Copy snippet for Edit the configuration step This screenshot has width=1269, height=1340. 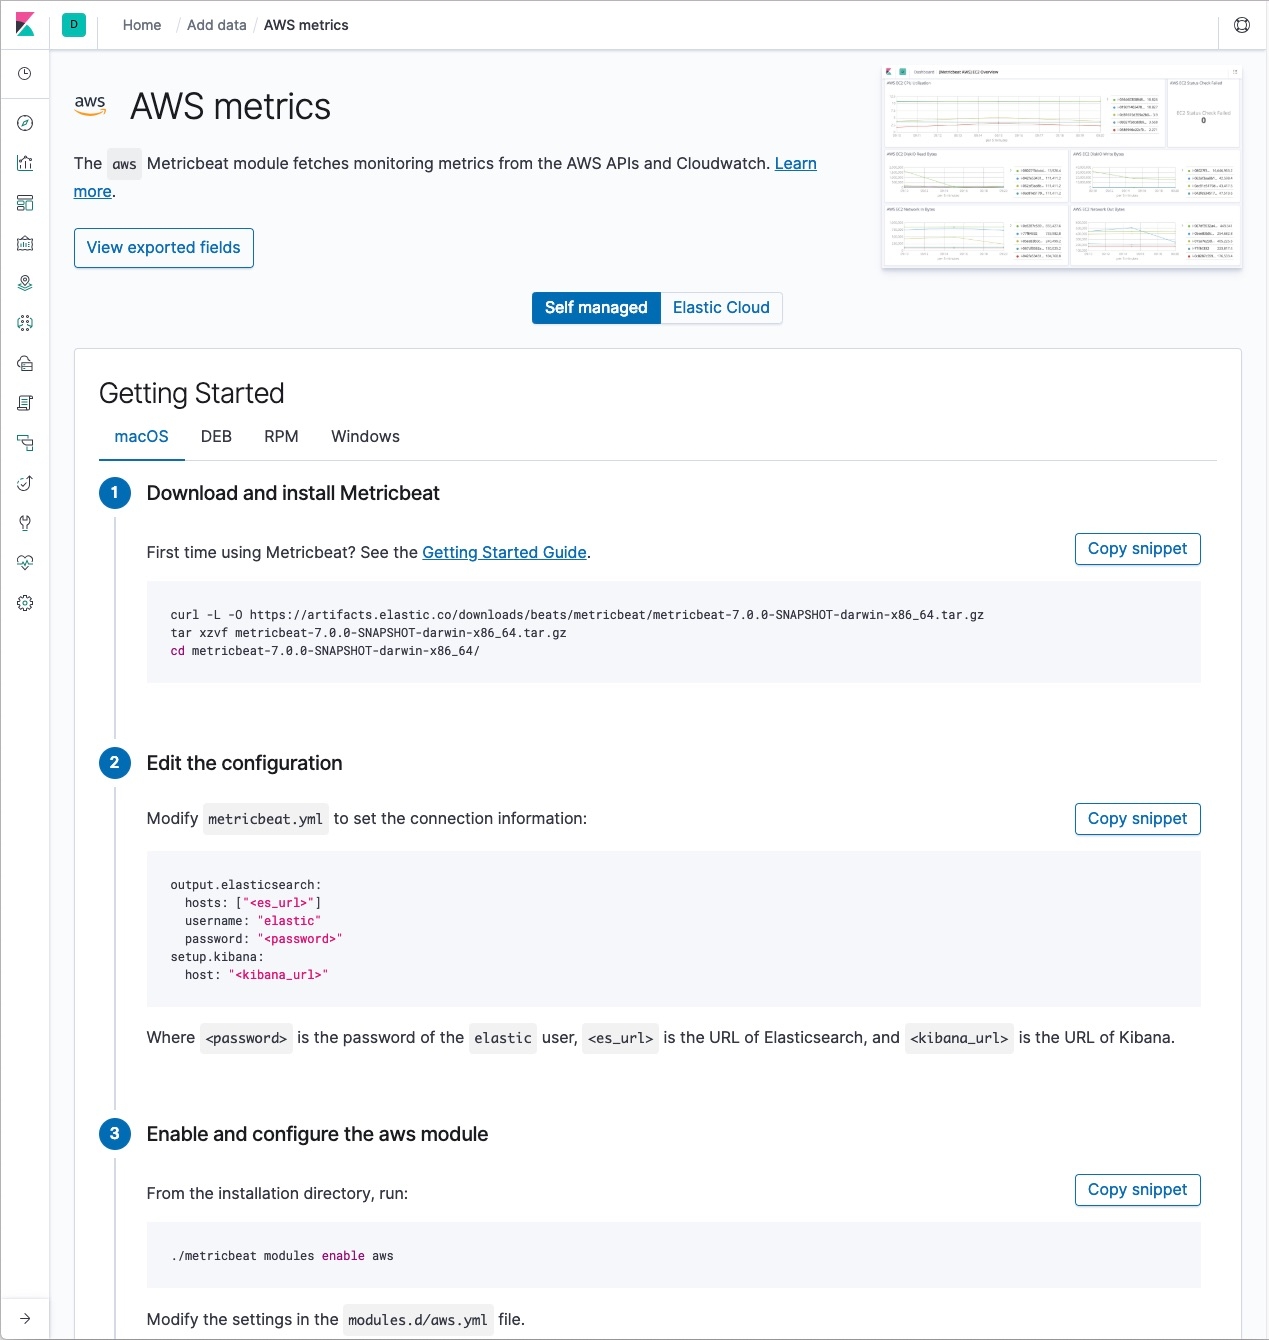coord(1138,819)
